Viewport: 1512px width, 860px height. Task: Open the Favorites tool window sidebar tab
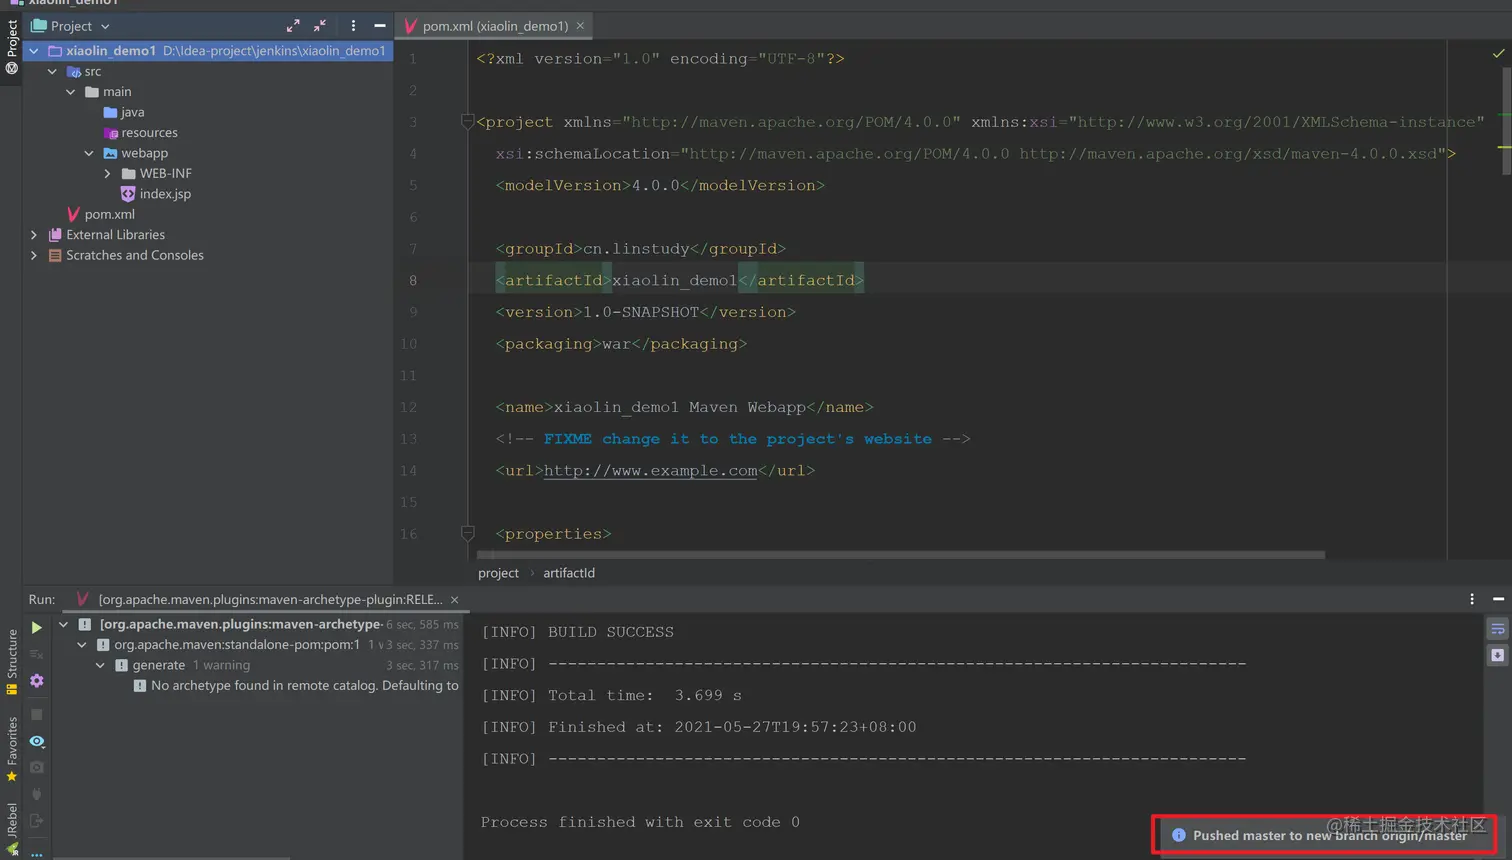tap(11, 749)
